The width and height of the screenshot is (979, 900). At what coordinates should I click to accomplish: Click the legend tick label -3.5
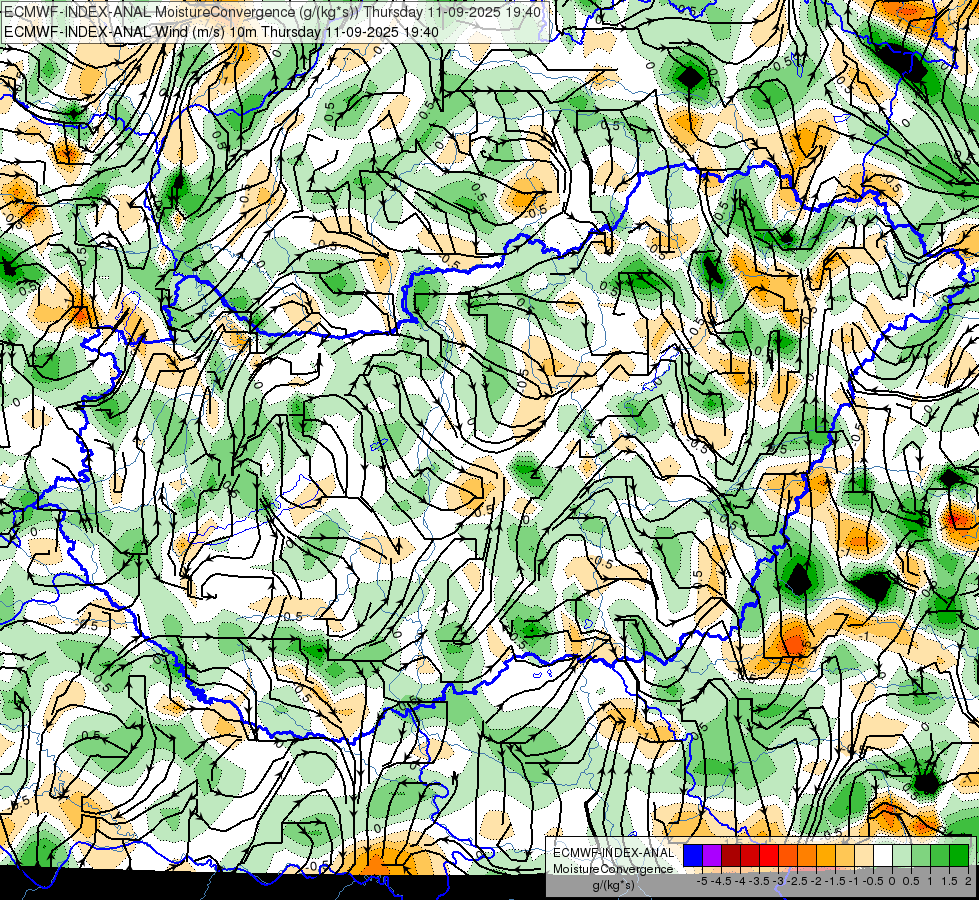click(x=759, y=881)
